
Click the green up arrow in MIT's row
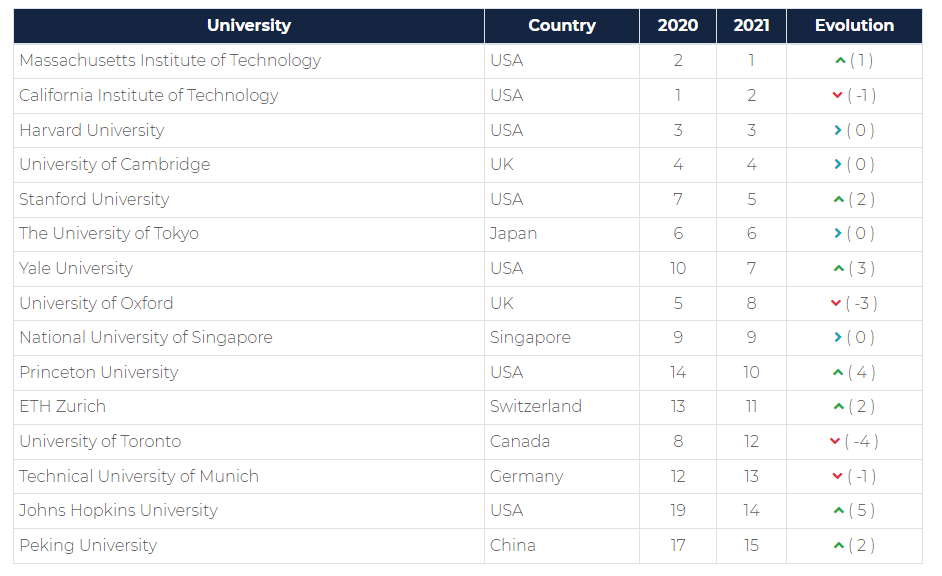click(840, 61)
